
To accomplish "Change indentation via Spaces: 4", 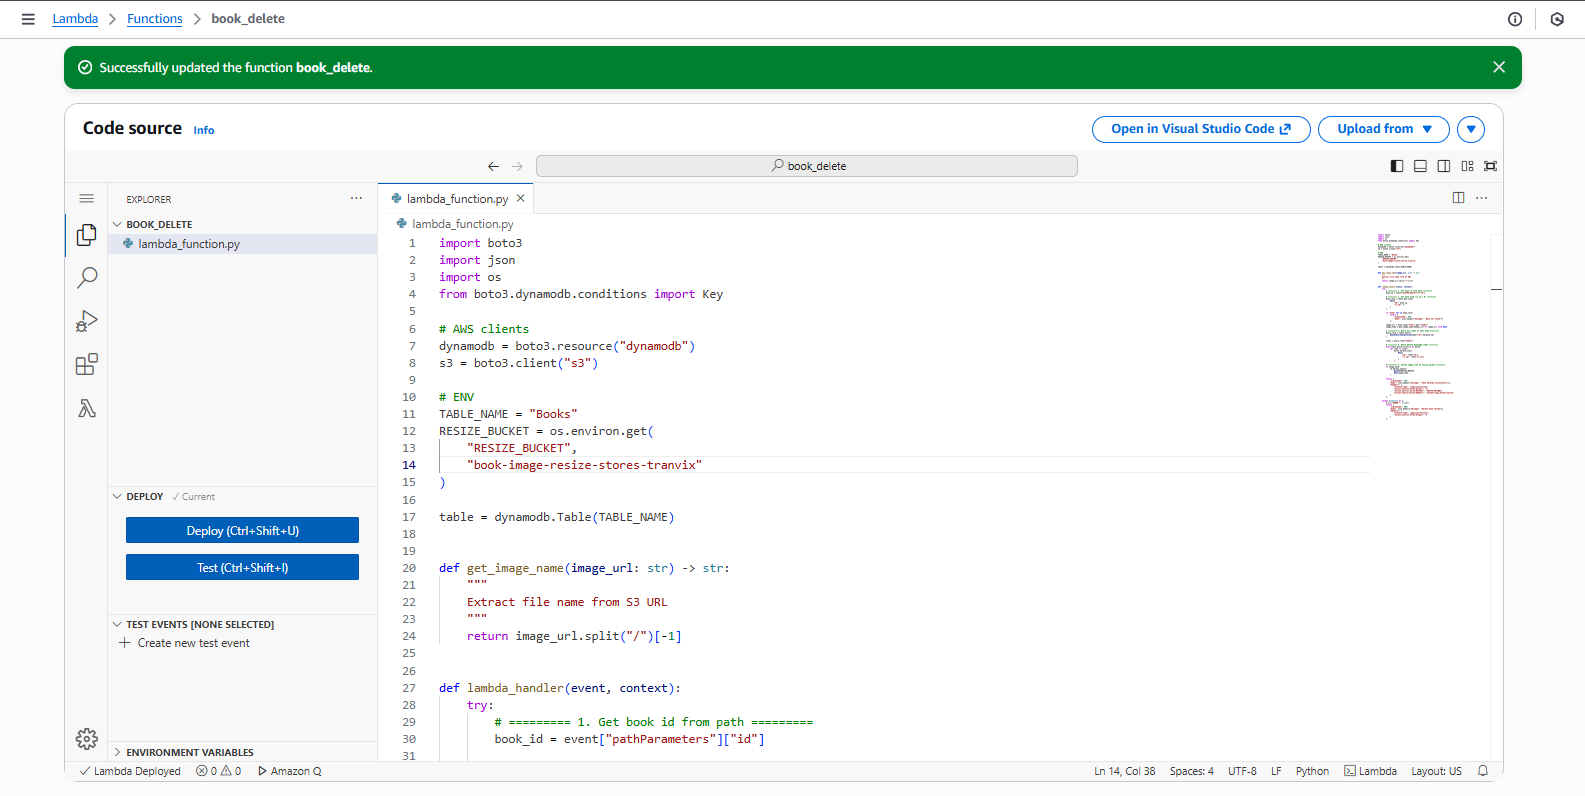I will [x=1192, y=771].
